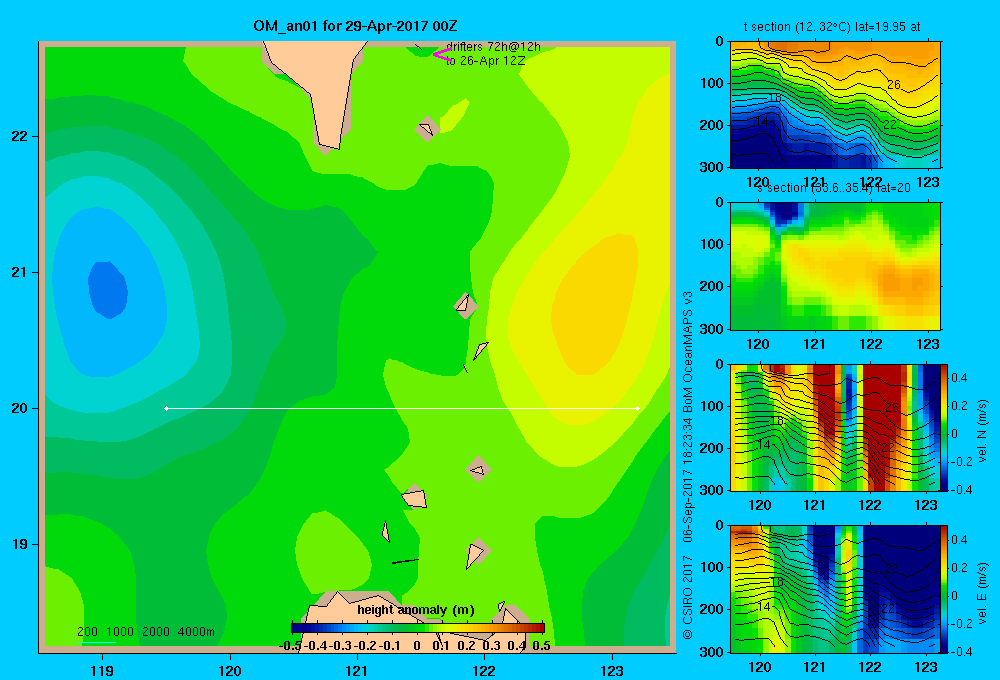Click the main map longitude label 119
Screen dimensions: 1000x680
point(102,670)
